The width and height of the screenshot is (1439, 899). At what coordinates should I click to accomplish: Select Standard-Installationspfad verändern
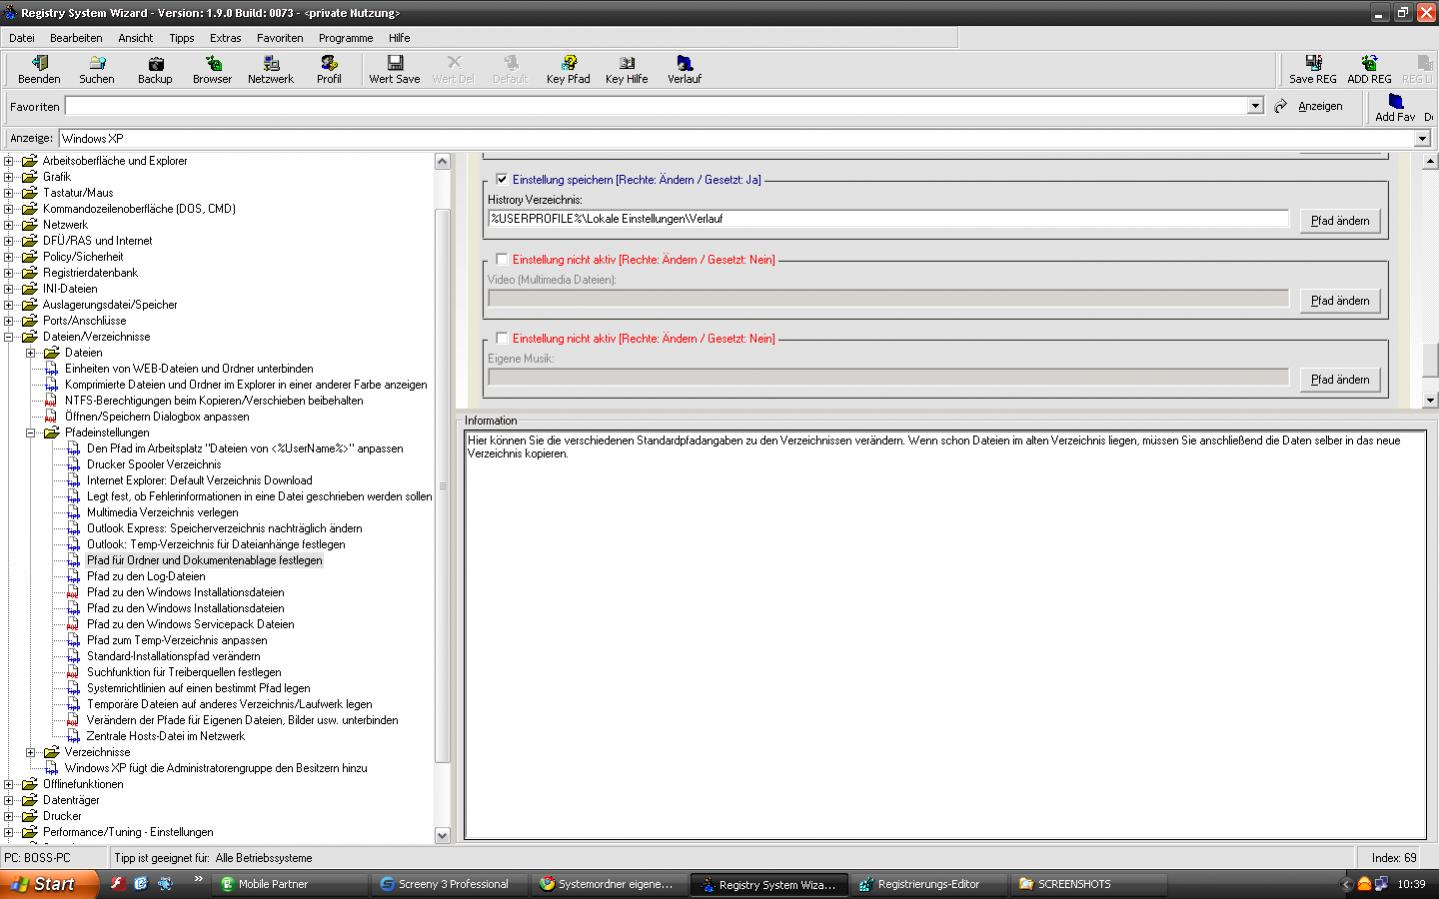[x=173, y=657]
